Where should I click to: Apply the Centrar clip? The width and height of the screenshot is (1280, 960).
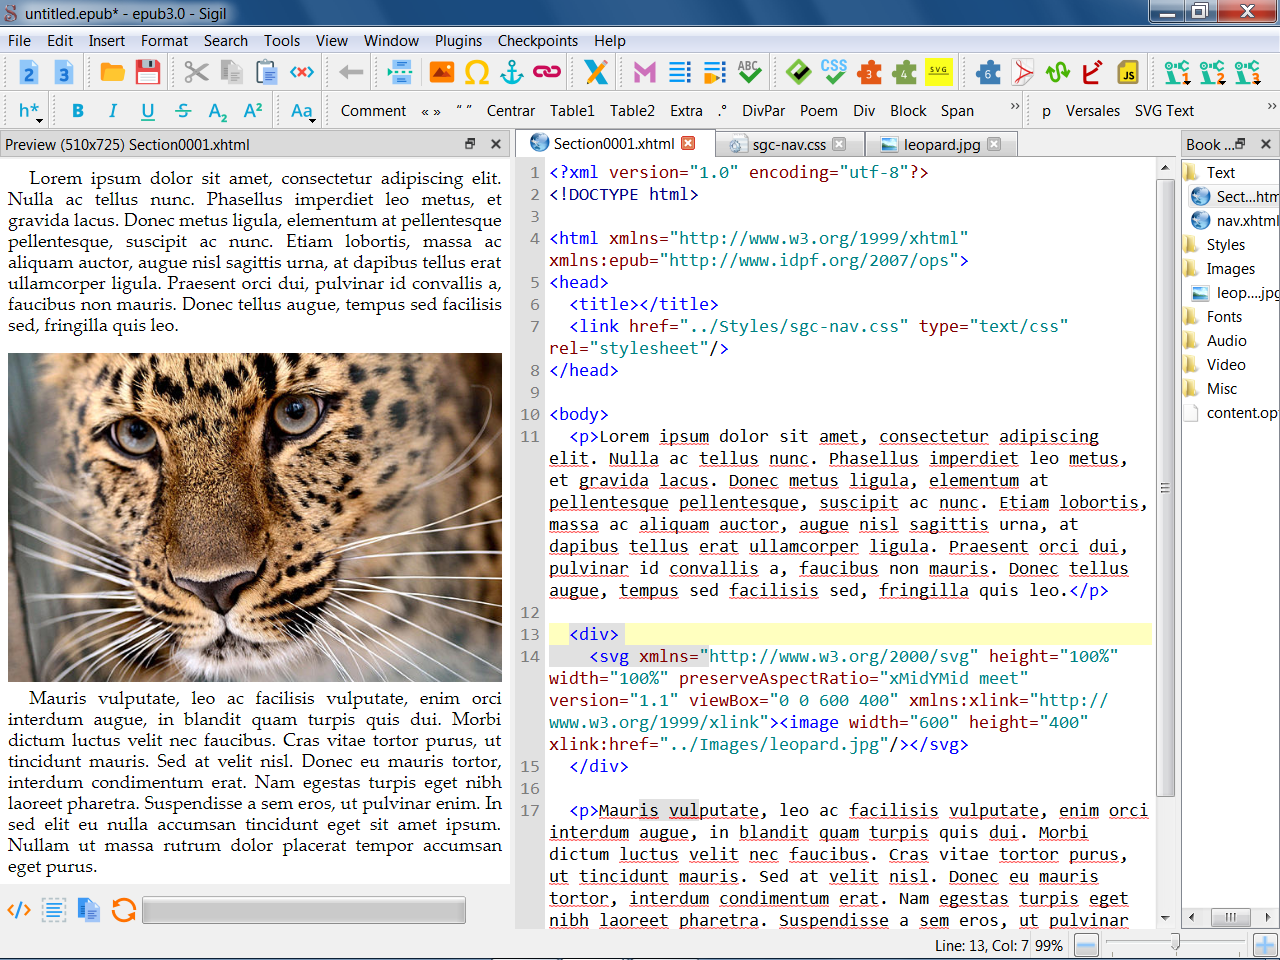(x=511, y=111)
